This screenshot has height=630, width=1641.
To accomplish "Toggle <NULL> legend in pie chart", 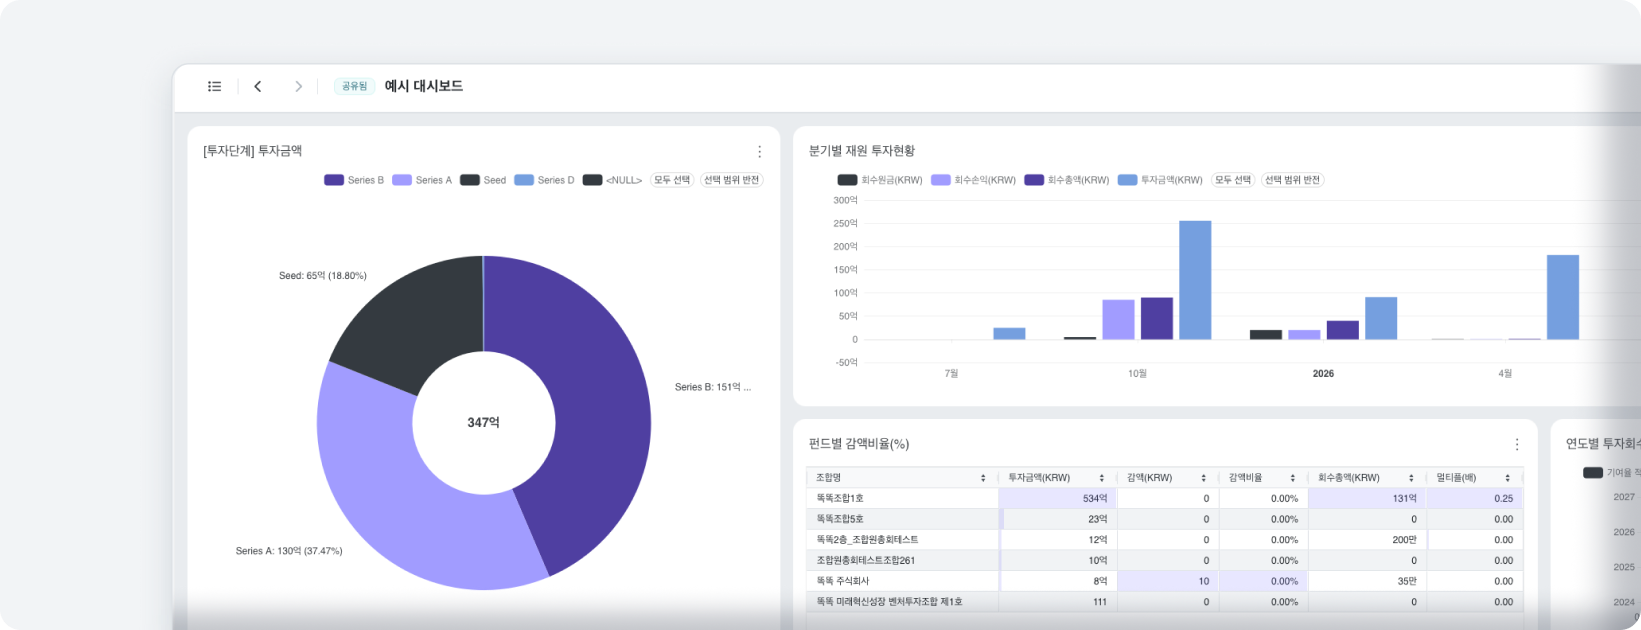I will [x=613, y=180].
